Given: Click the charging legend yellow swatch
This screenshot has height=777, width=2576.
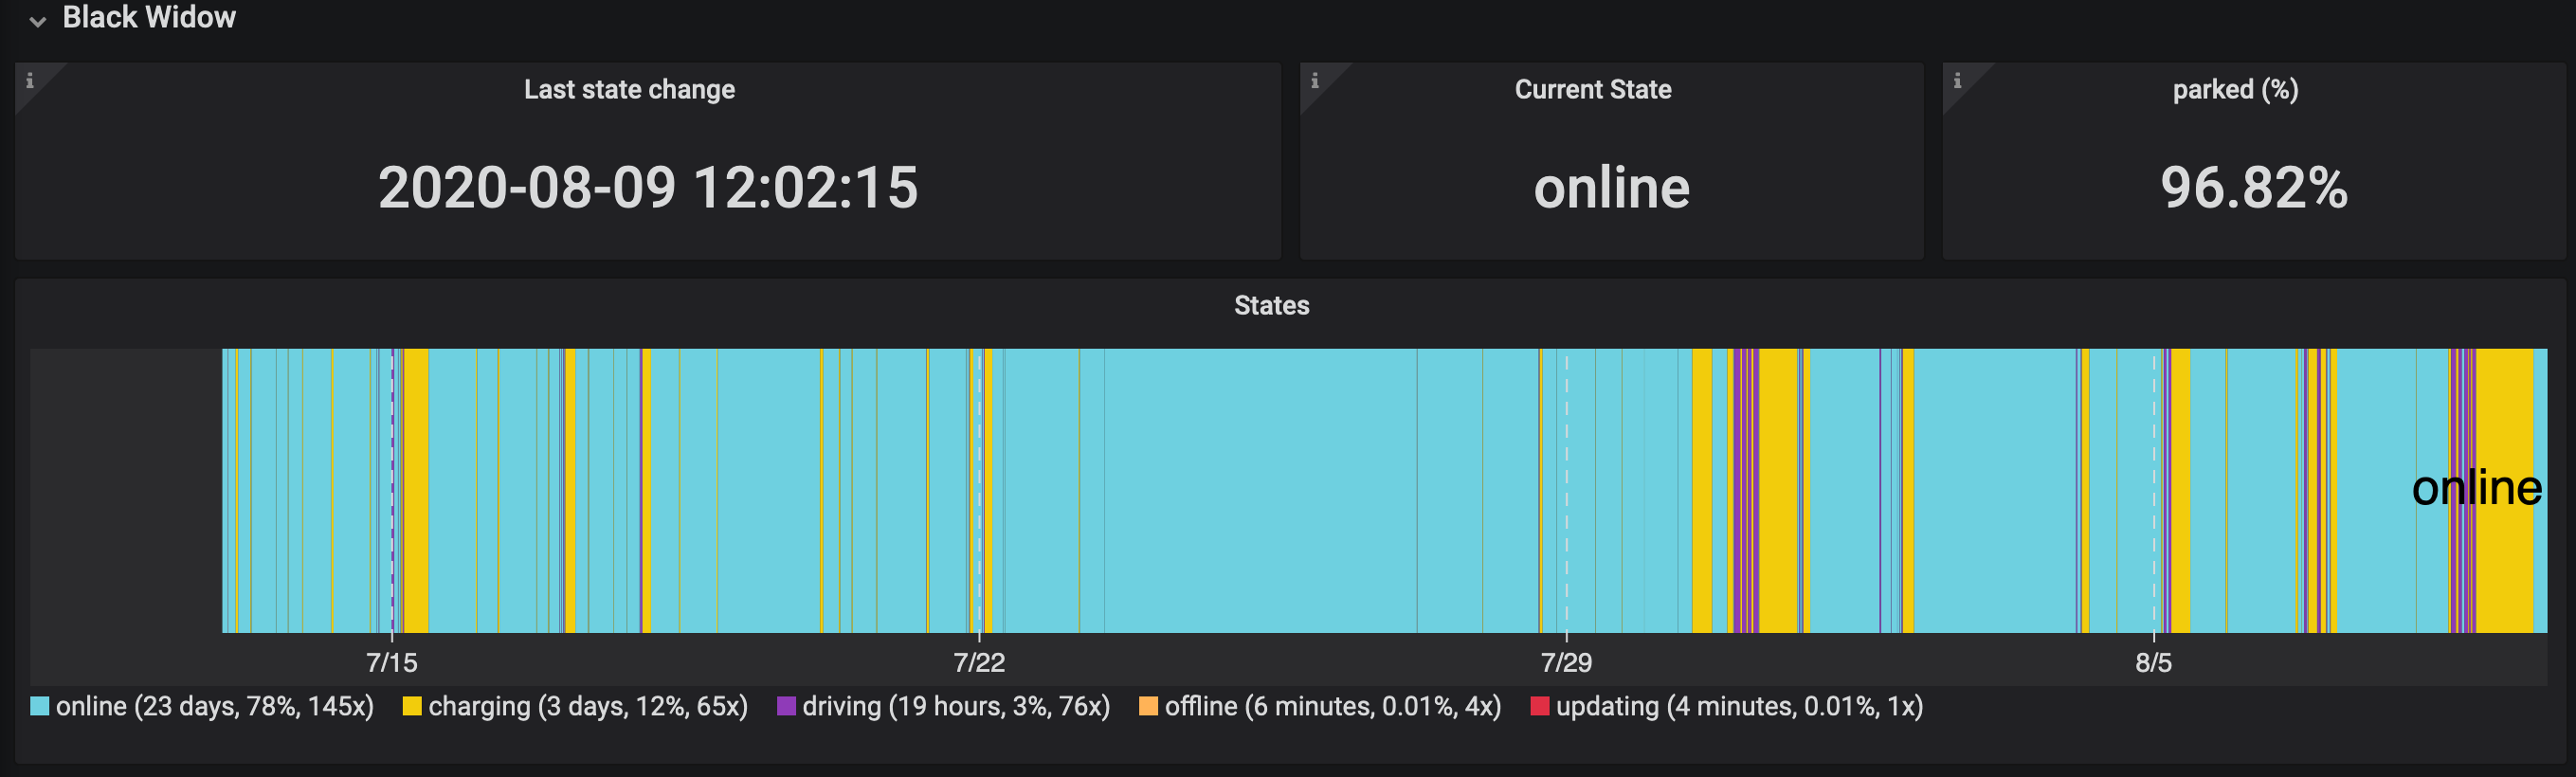Looking at the screenshot, I should [412, 706].
